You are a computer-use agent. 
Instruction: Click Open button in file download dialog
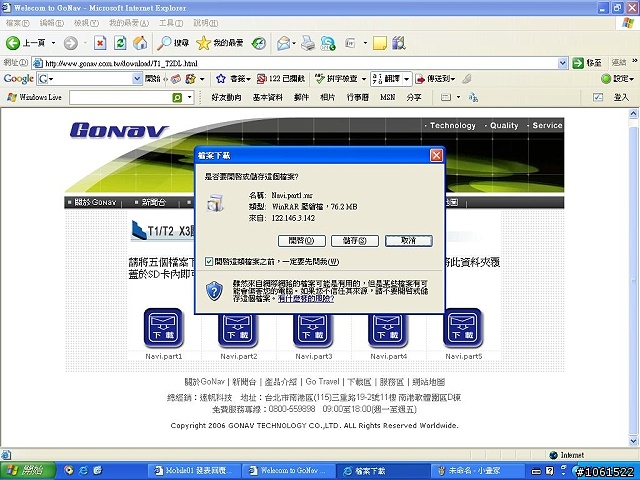302,240
